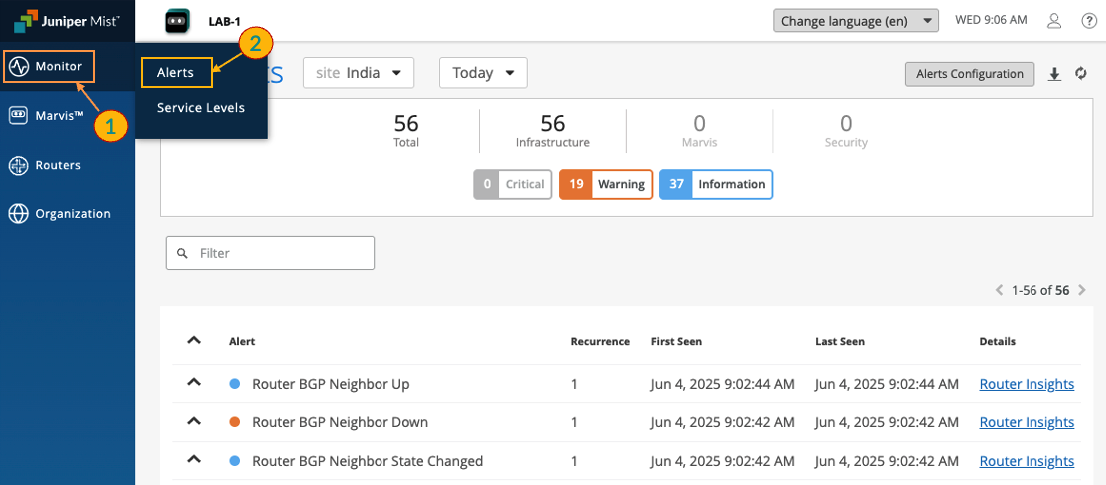The image size is (1106, 485).
Task: Toggle the Critical severity filter
Action: point(513,185)
